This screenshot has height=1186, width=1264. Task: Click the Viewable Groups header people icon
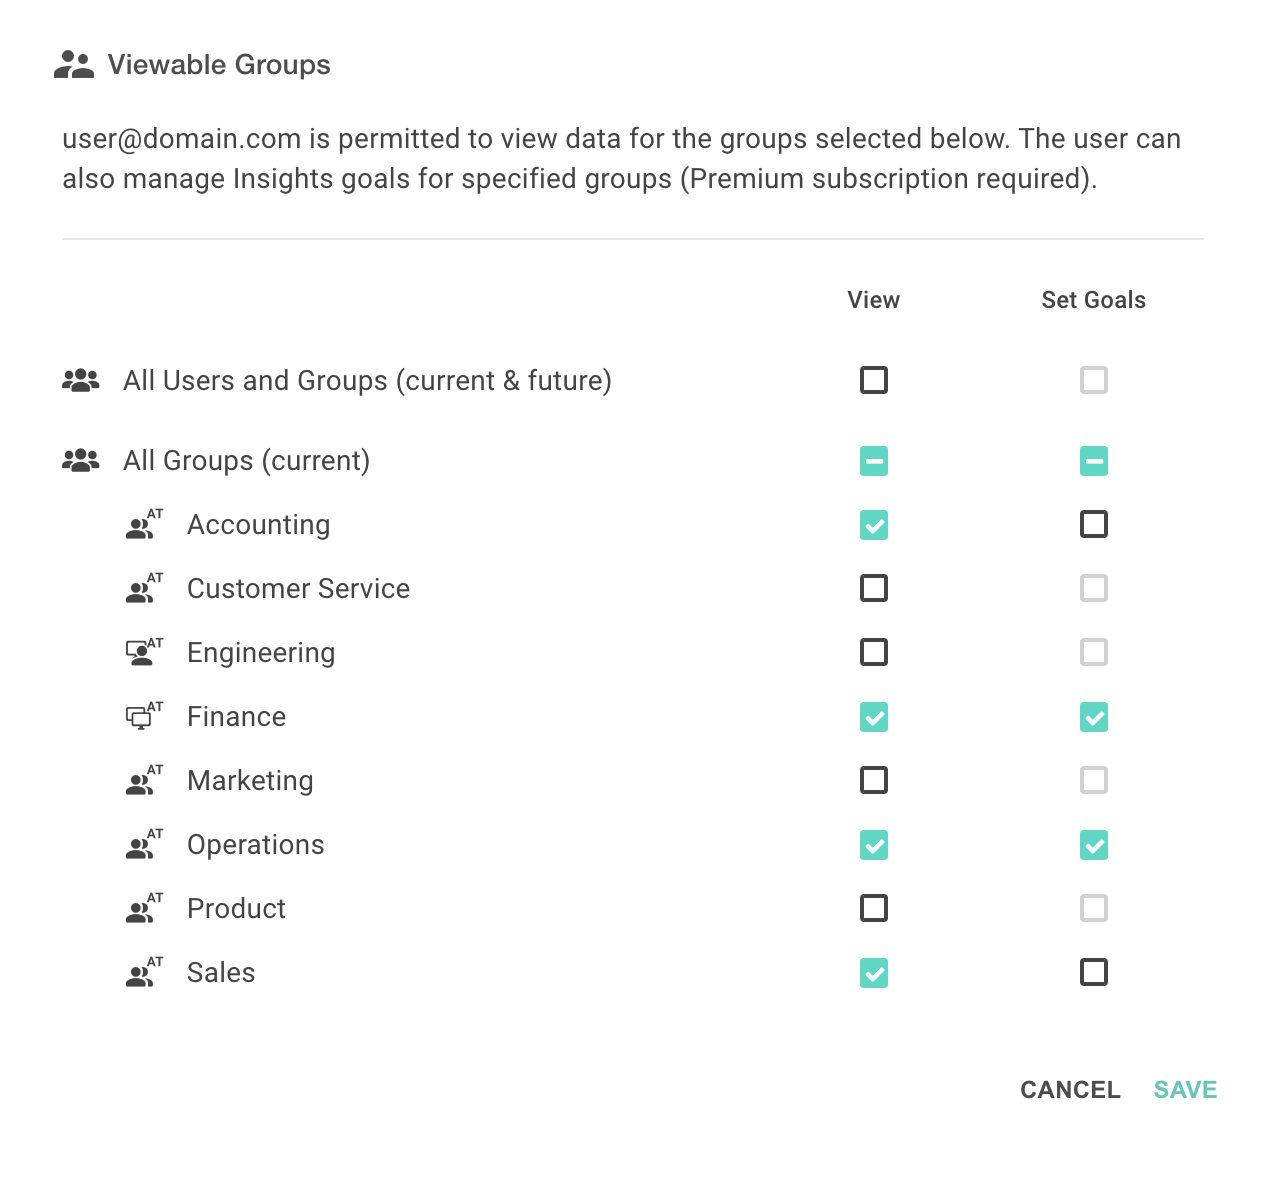click(74, 65)
